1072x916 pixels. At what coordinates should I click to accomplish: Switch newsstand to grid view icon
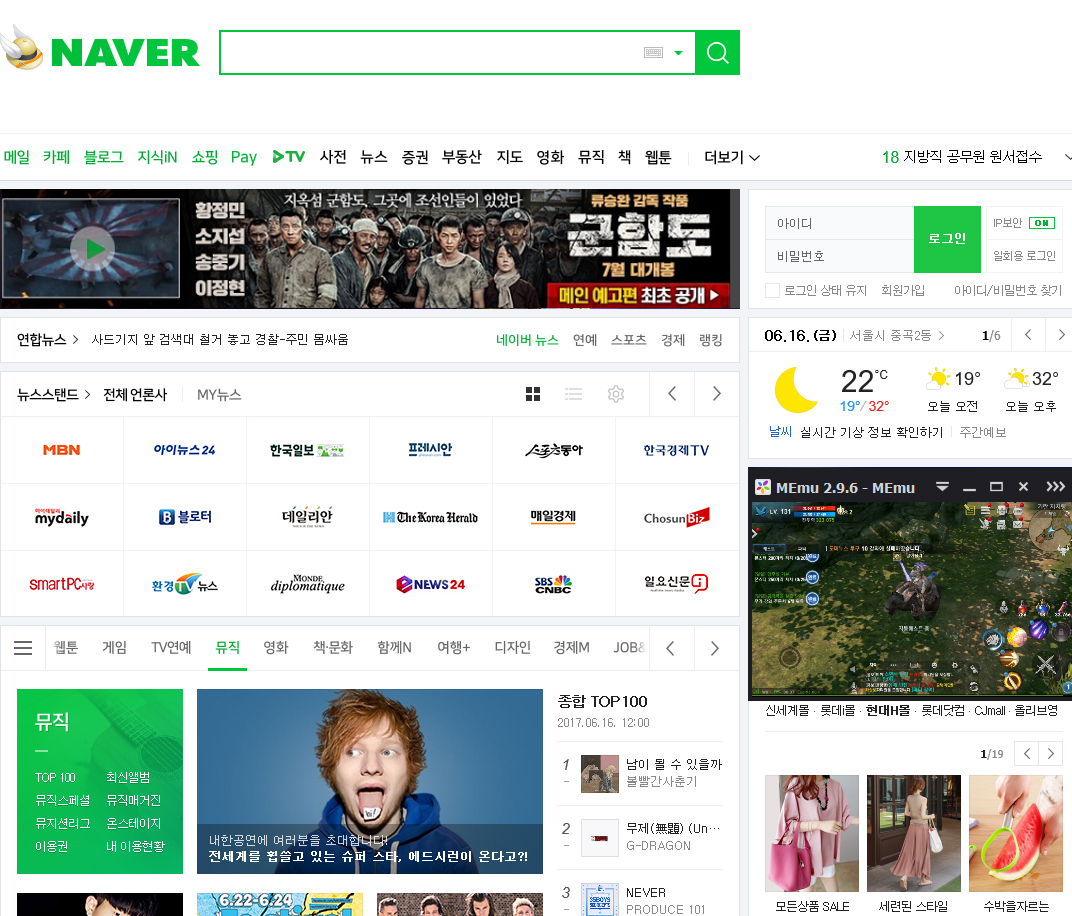click(533, 394)
